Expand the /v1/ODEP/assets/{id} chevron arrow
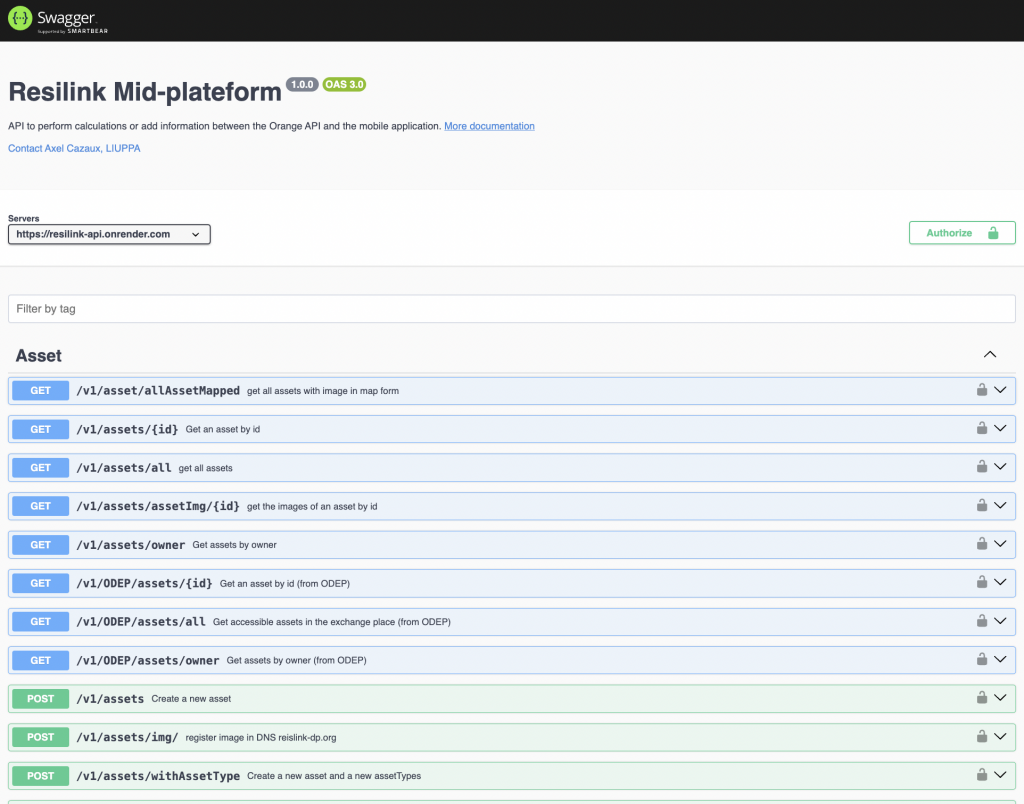 tap(1000, 583)
